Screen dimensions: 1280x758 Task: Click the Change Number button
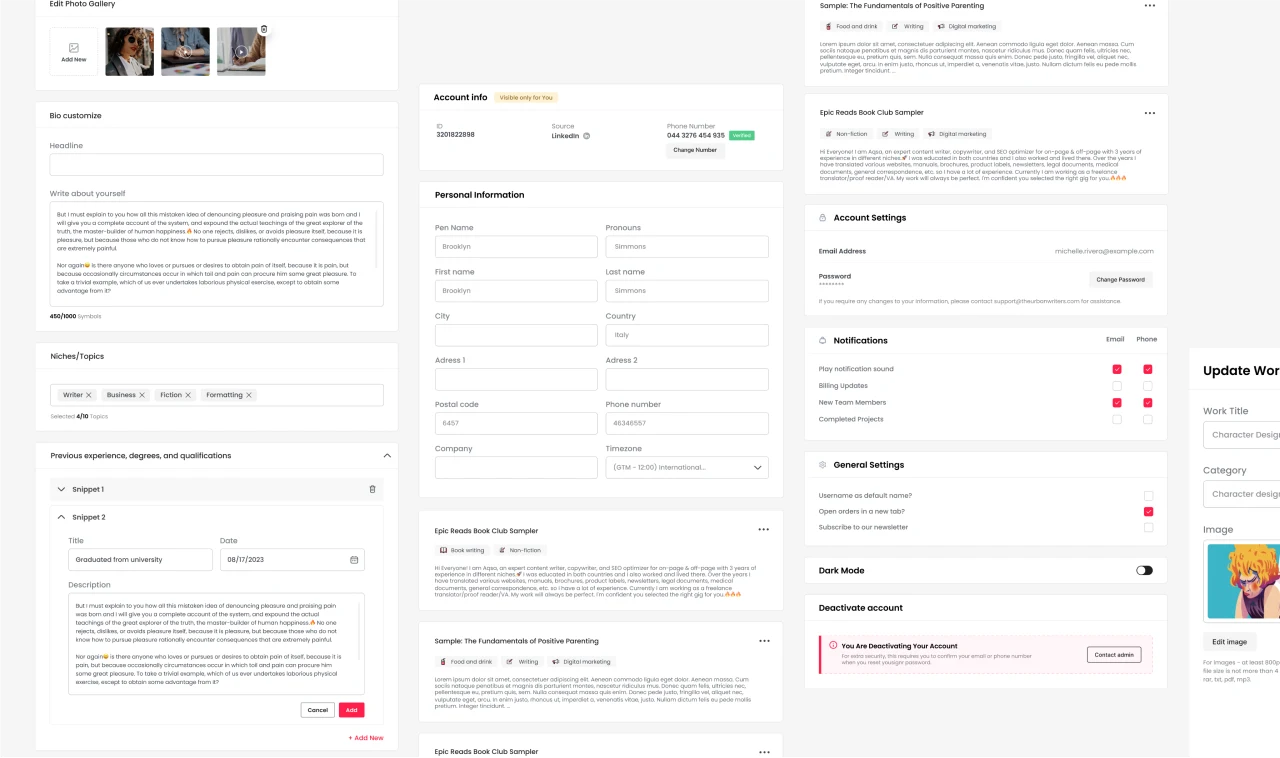click(695, 150)
